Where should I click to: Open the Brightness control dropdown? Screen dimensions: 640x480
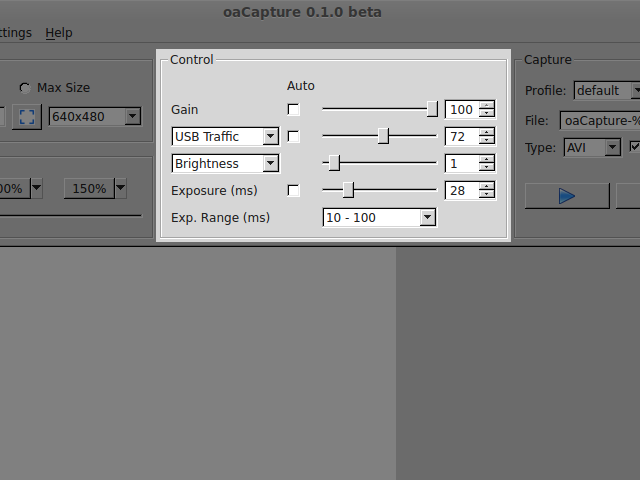pos(225,163)
